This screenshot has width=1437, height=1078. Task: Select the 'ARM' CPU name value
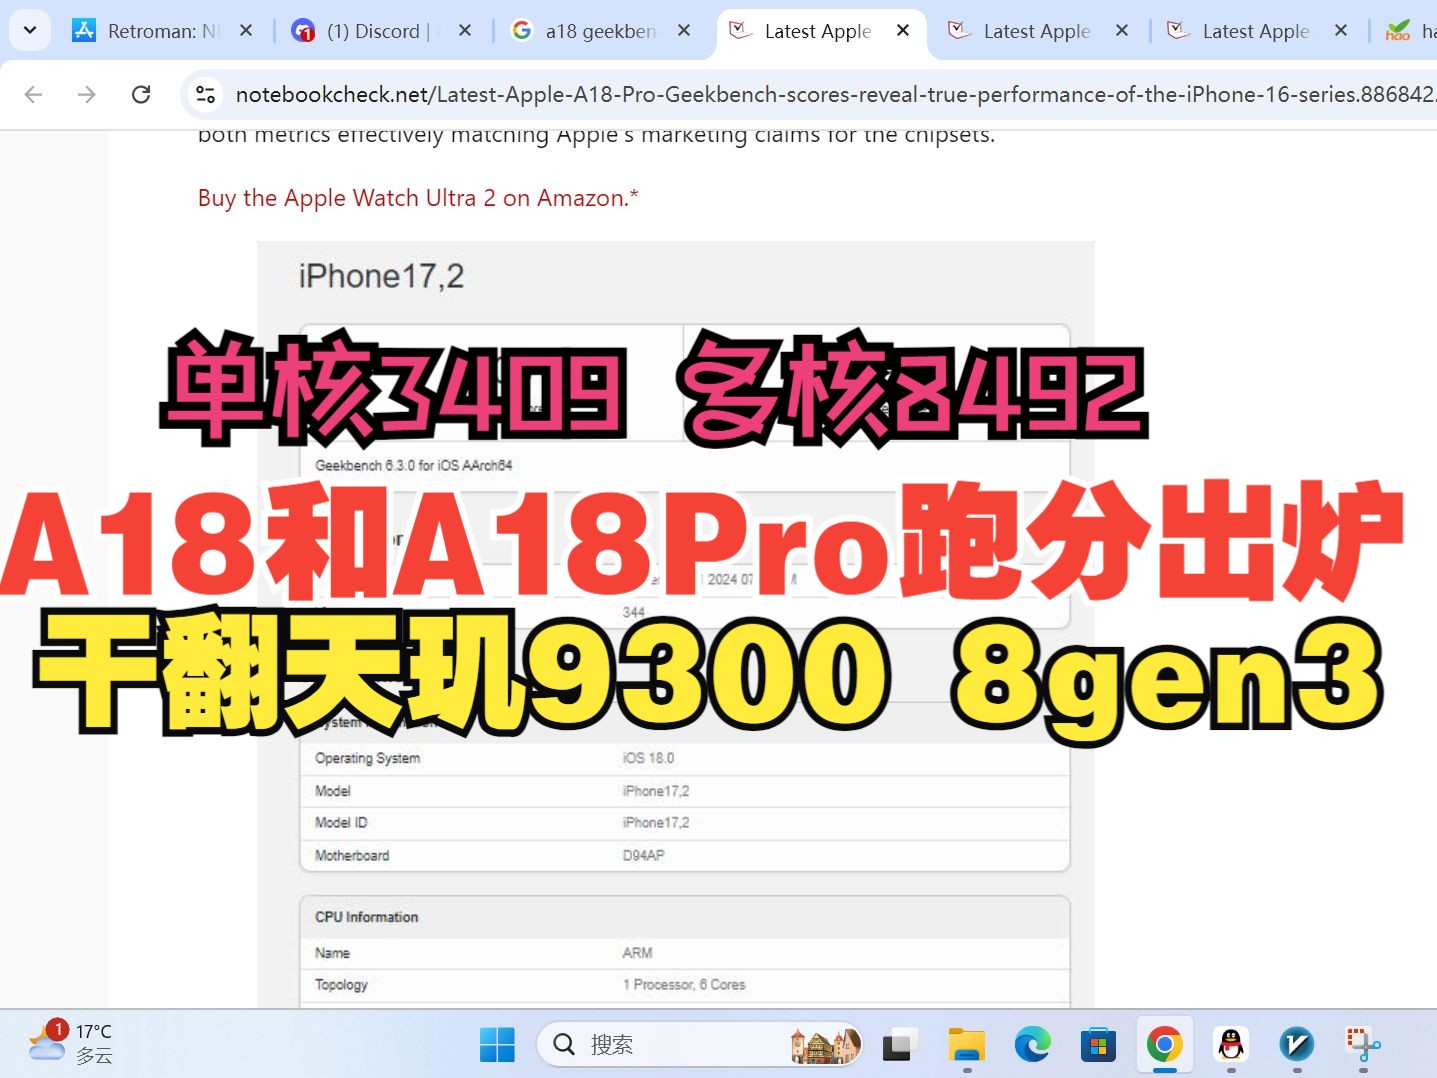(x=637, y=953)
